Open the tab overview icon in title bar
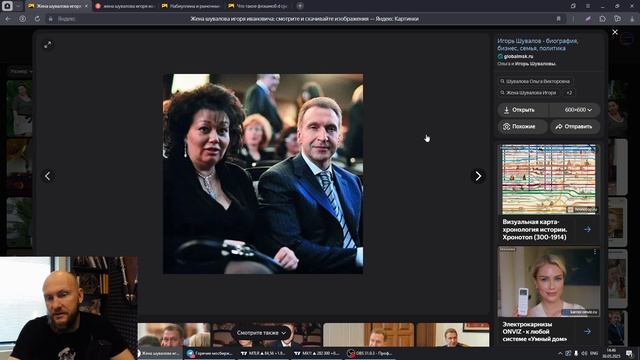Viewport: 640px width, 360px height. tap(573, 6)
